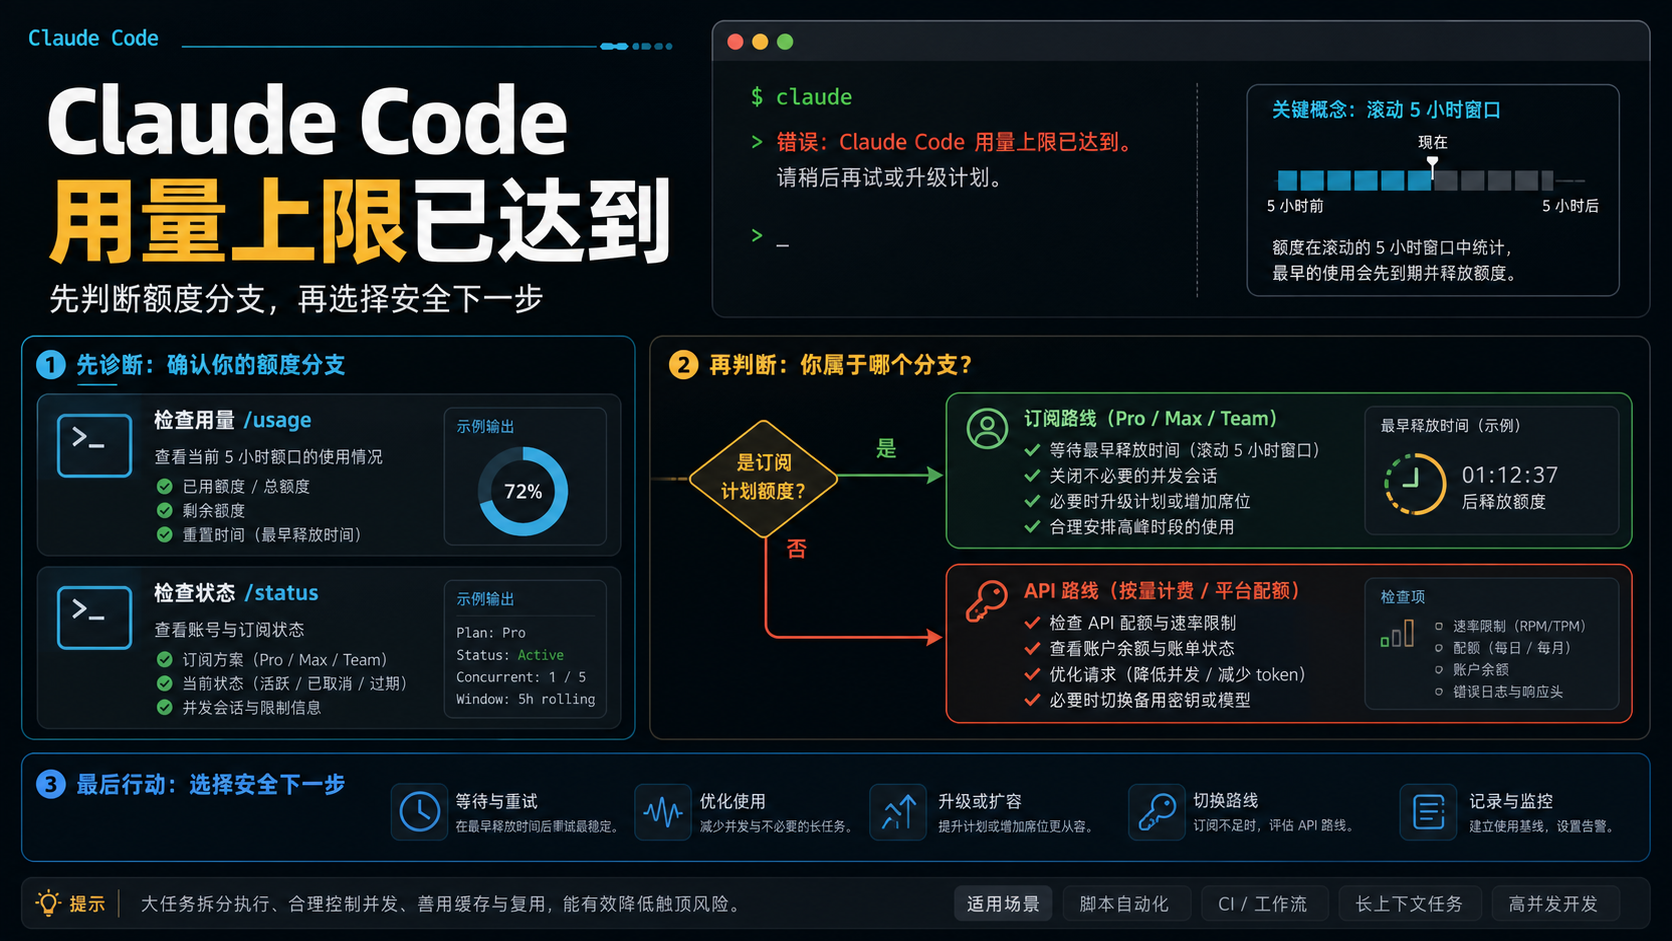This screenshot has height=941, width=1672.
Task: Click the 72% circular usage gauge
Action: pyautogui.click(x=523, y=491)
